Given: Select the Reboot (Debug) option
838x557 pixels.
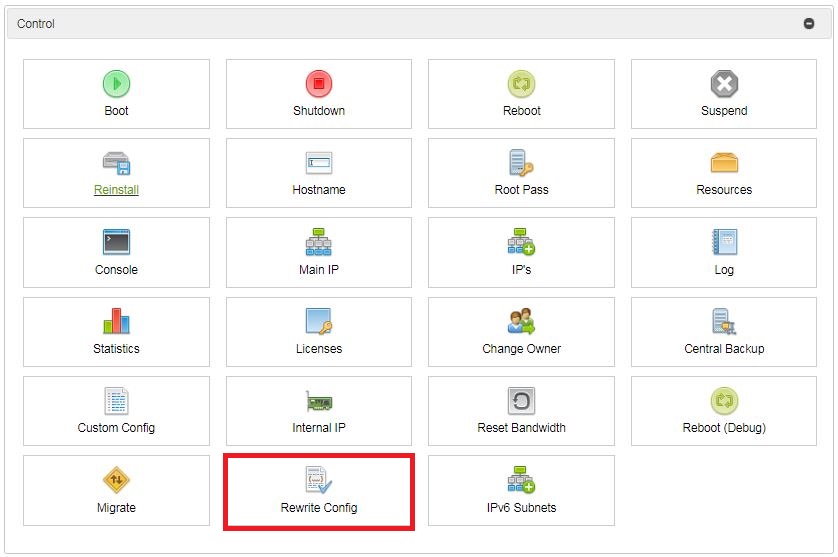Looking at the screenshot, I should [724, 411].
